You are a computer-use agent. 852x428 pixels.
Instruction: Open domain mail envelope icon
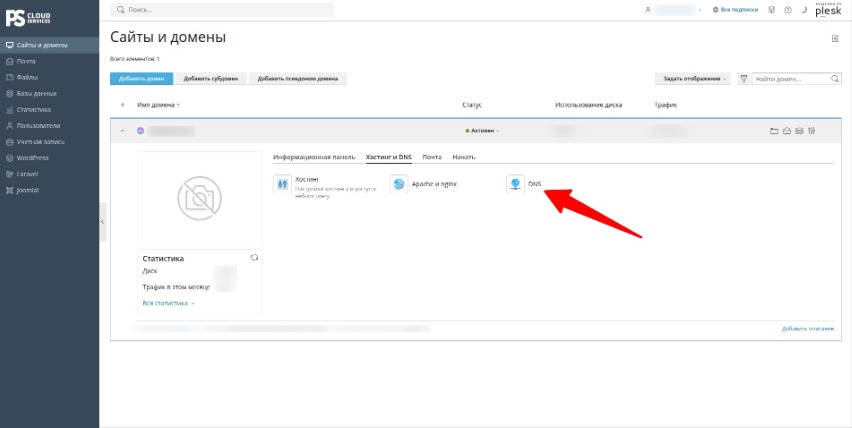tap(786, 131)
